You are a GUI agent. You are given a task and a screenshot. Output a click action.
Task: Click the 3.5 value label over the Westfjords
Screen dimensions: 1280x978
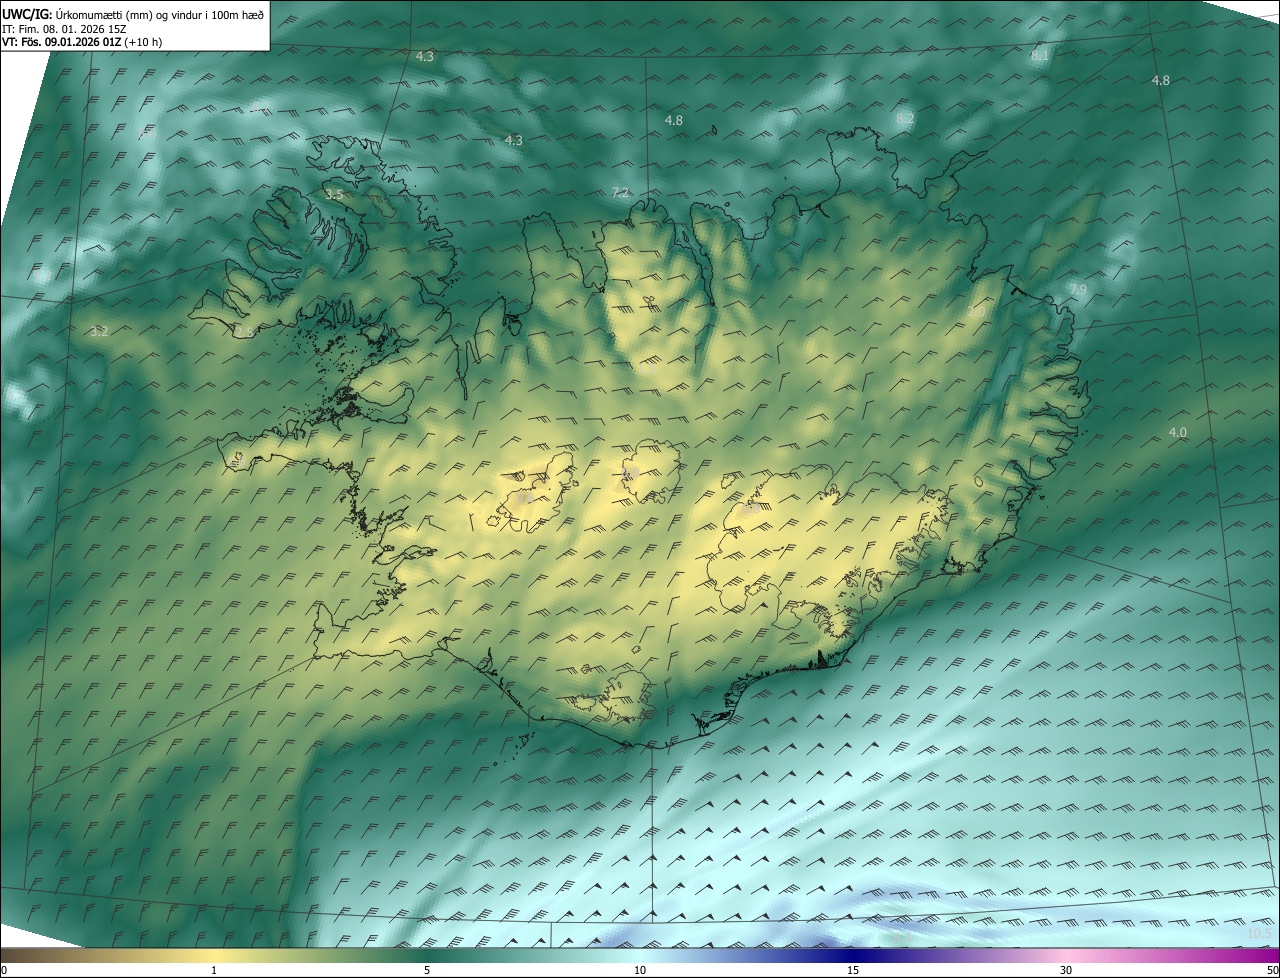(x=334, y=195)
